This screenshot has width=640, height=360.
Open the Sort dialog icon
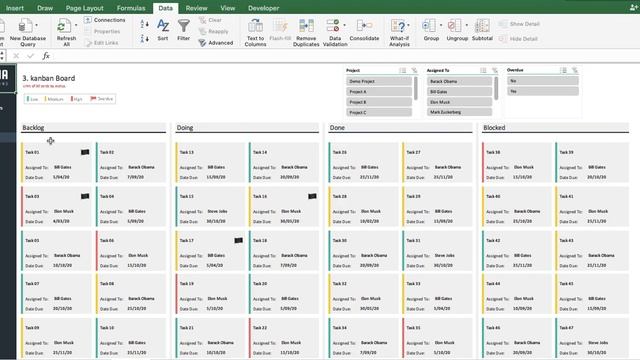click(x=163, y=26)
